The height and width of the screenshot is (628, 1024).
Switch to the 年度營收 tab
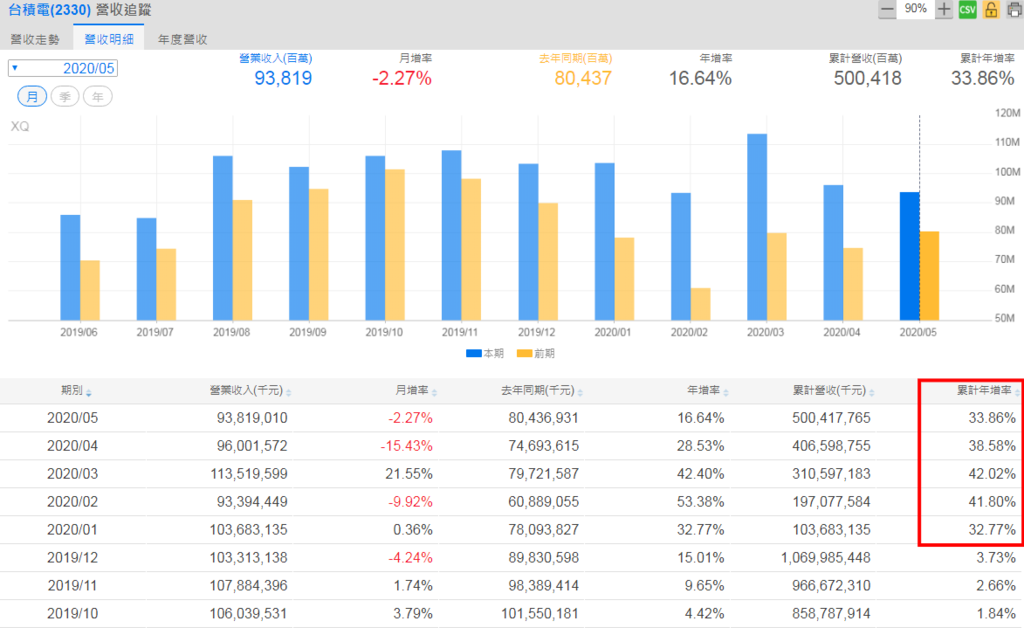(183, 39)
